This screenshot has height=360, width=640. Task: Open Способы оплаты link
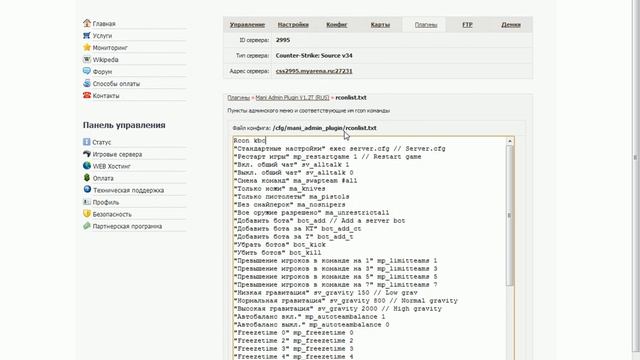click(116, 84)
